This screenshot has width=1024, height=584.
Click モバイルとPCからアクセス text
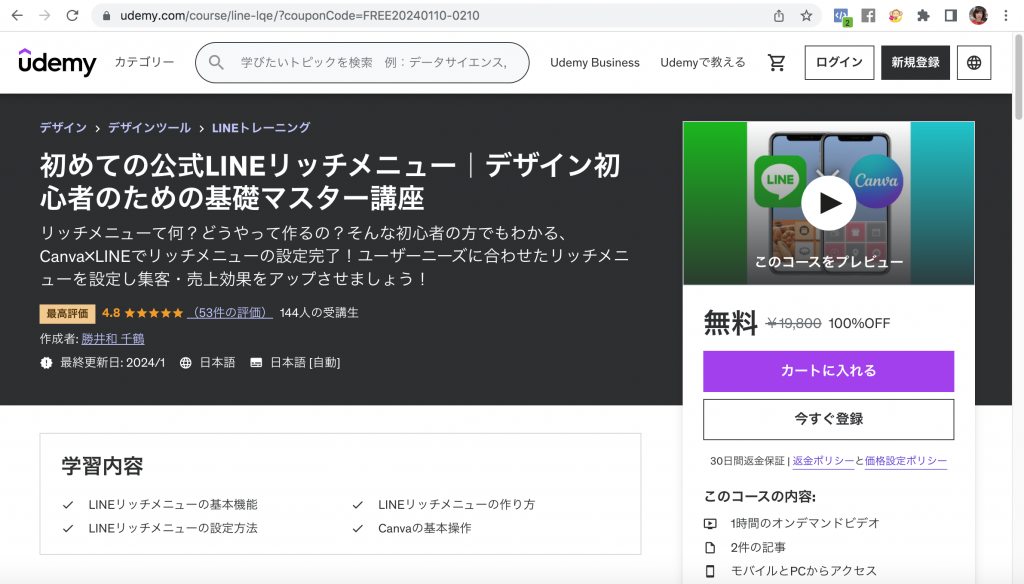click(x=803, y=571)
